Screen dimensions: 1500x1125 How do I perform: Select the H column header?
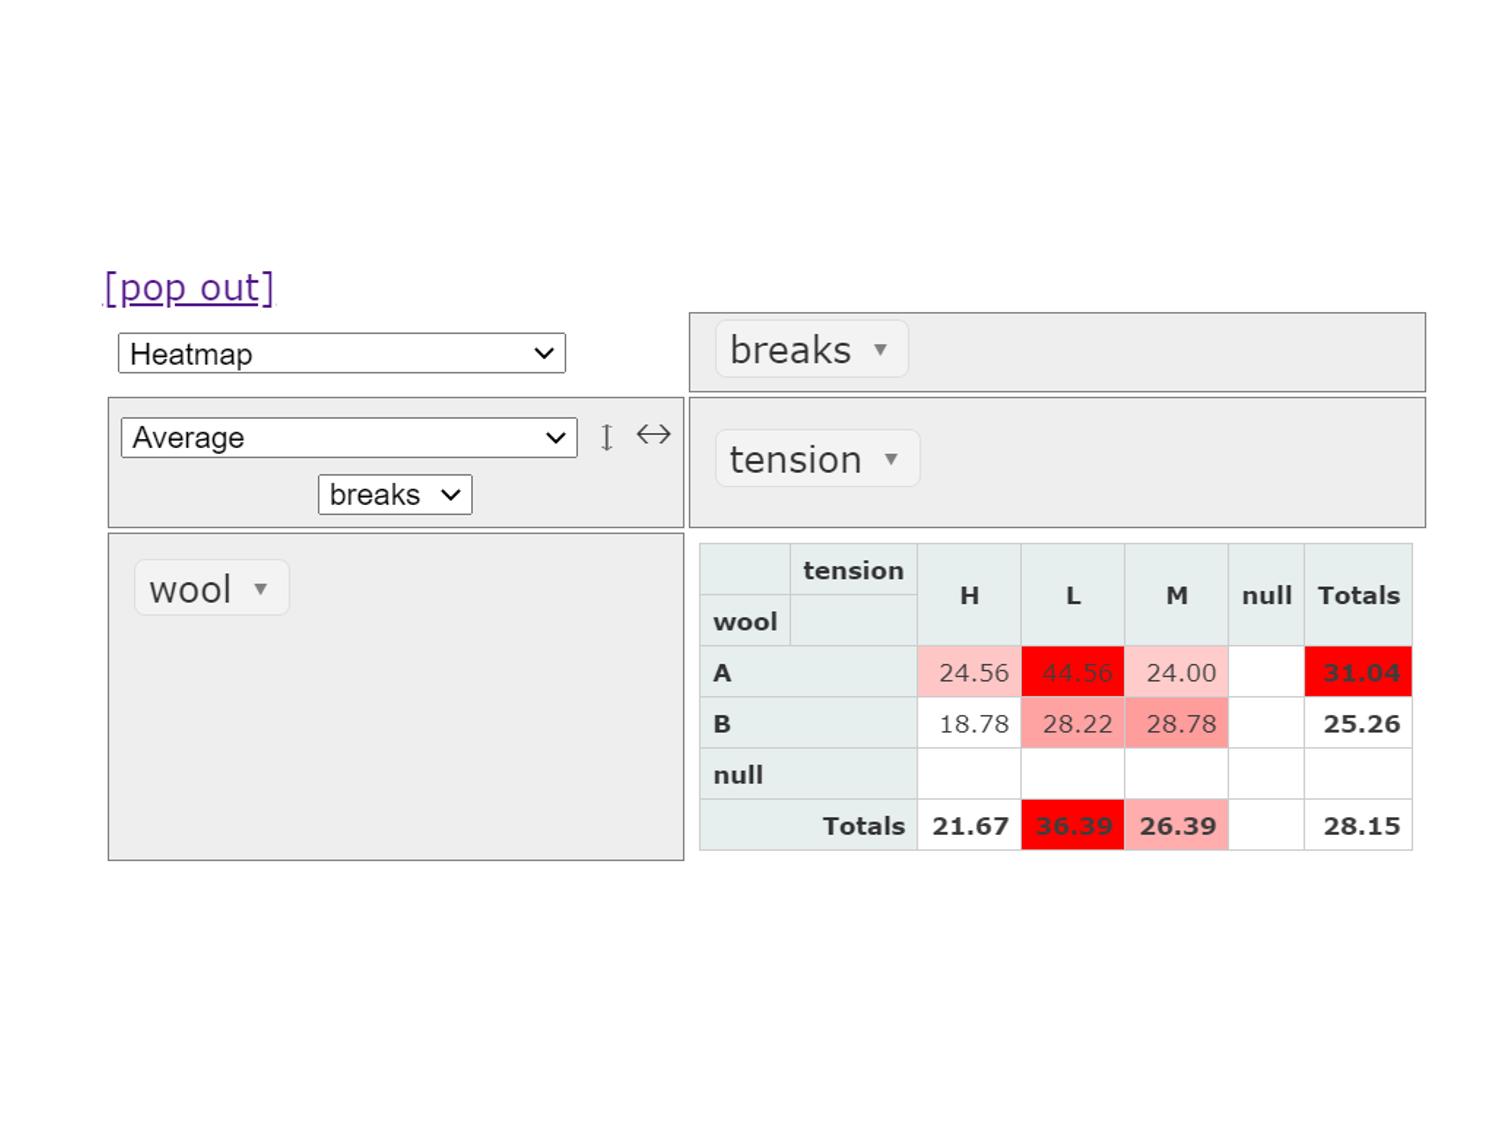tap(969, 596)
